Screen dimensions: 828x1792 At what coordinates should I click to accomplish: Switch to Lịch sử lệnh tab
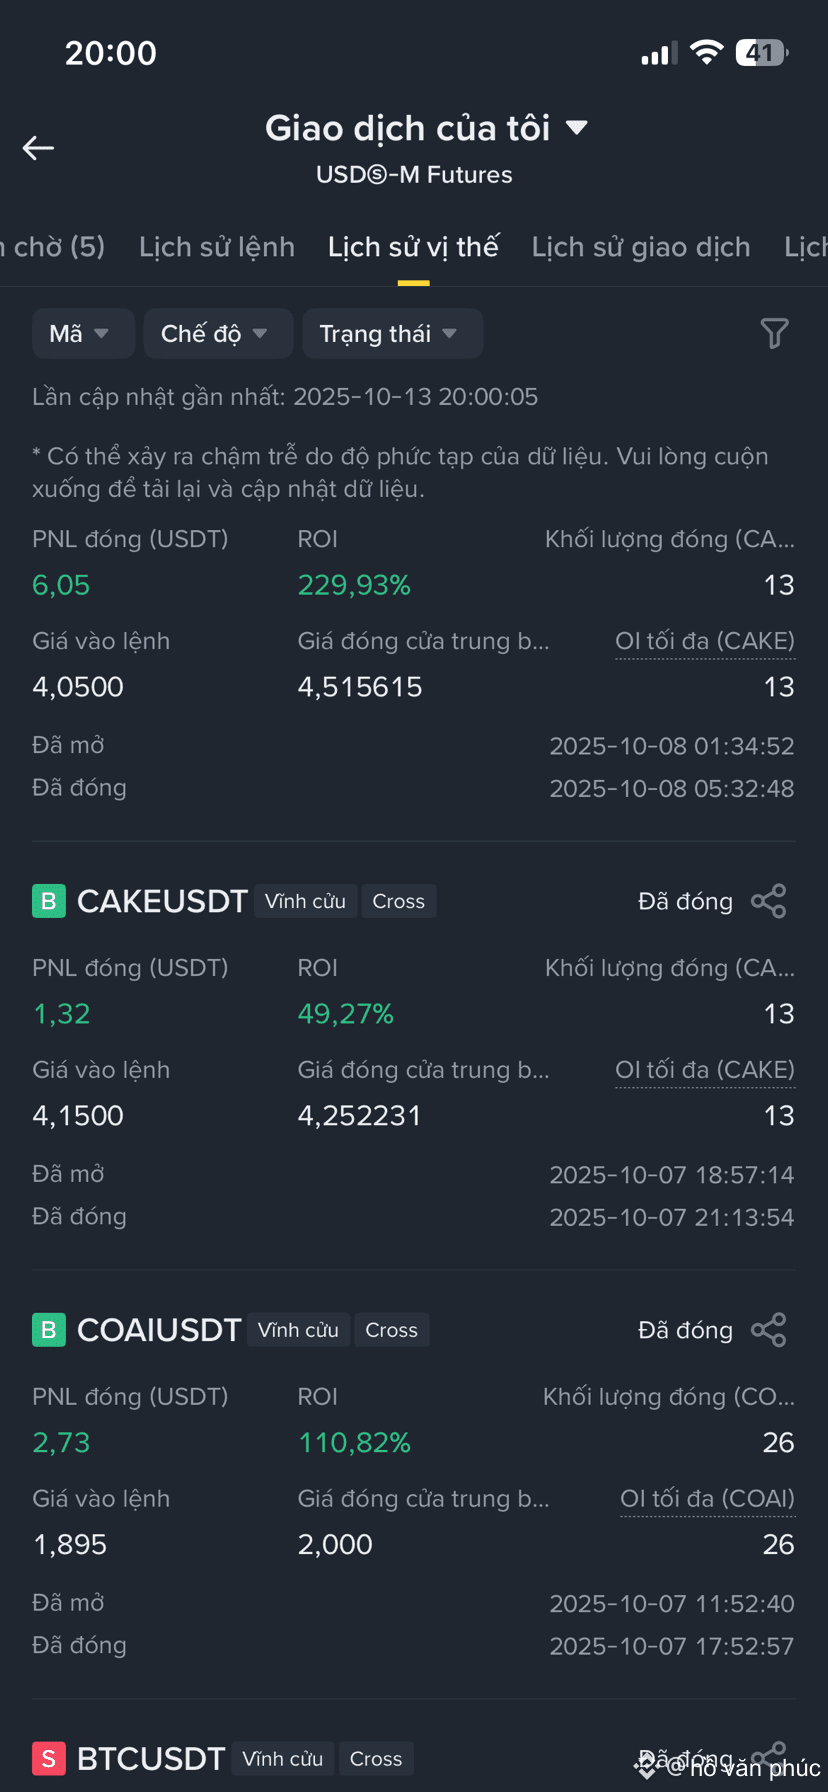217,247
